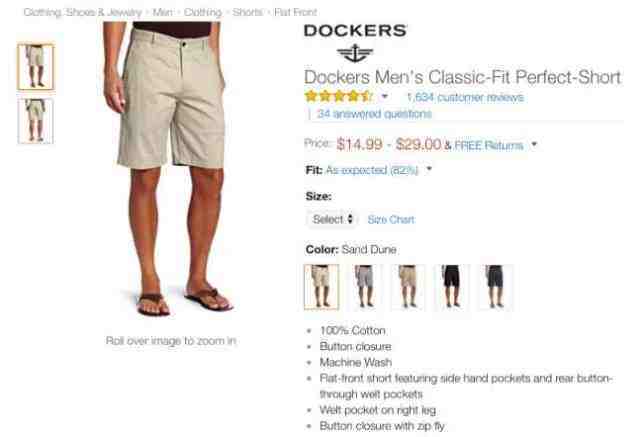
Task: Choose the dark charcoal shorts swatch
Action: click(495, 287)
